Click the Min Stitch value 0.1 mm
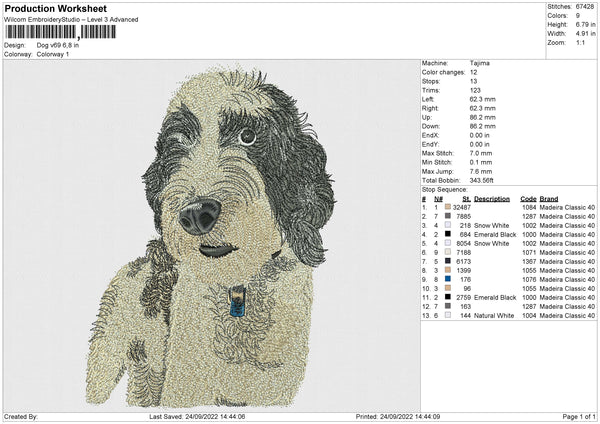Viewport: 600px width, 424px height. click(x=481, y=162)
